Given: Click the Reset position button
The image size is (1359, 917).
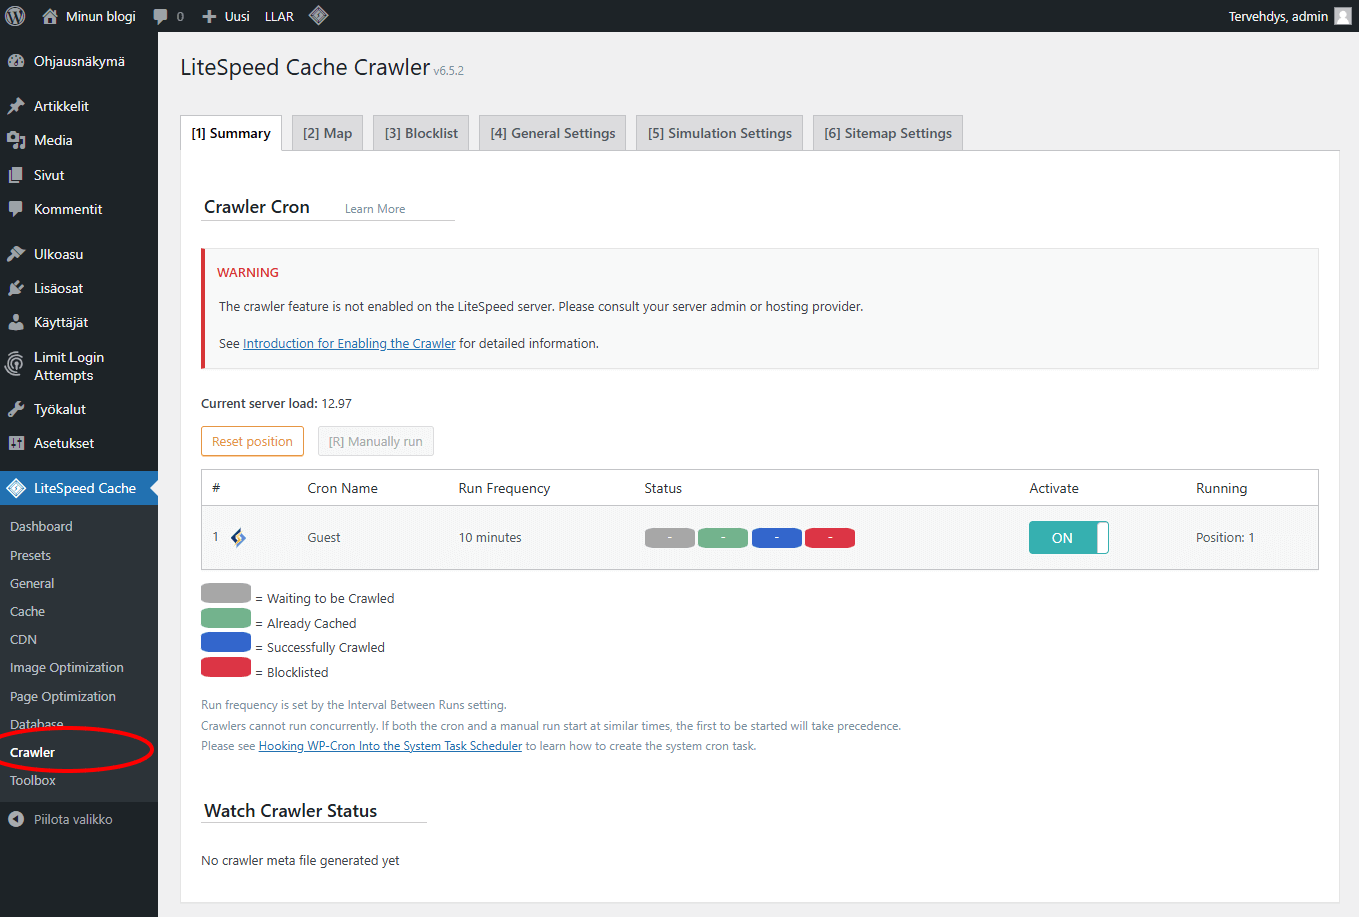Looking at the screenshot, I should coord(252,441).
